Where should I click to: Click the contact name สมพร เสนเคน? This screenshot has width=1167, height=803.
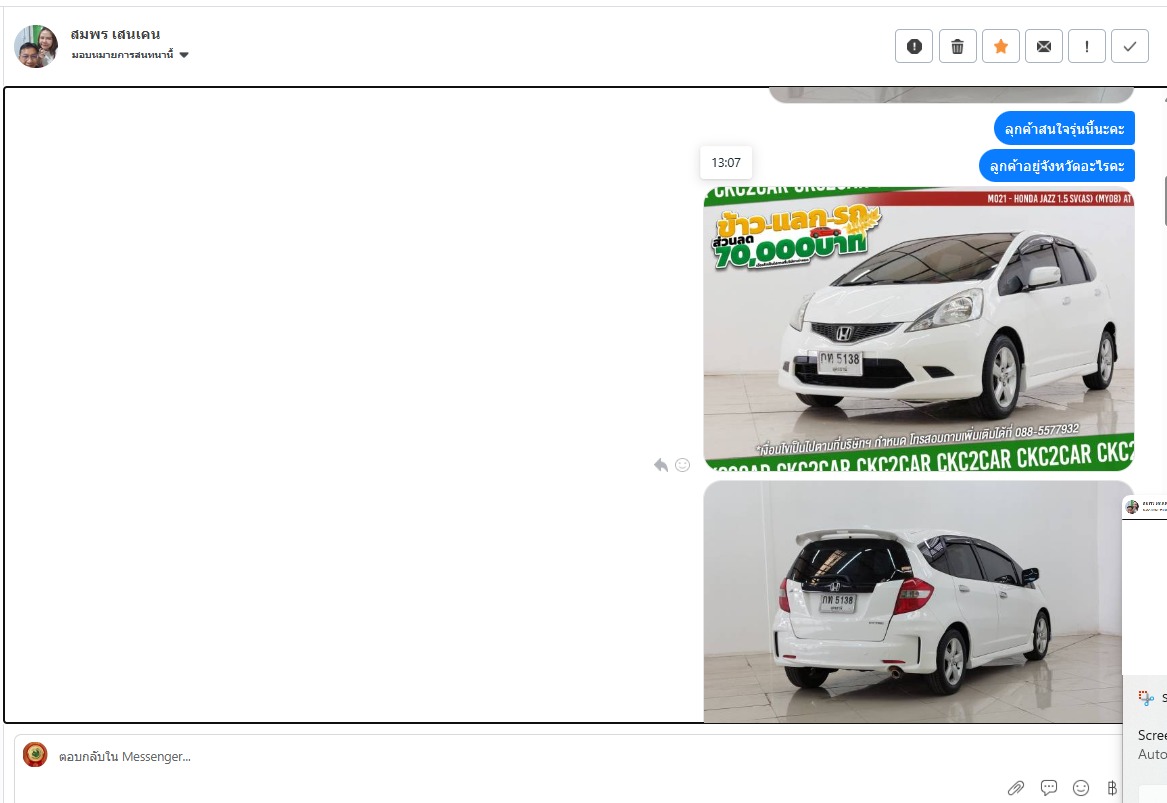pos(115,34)
